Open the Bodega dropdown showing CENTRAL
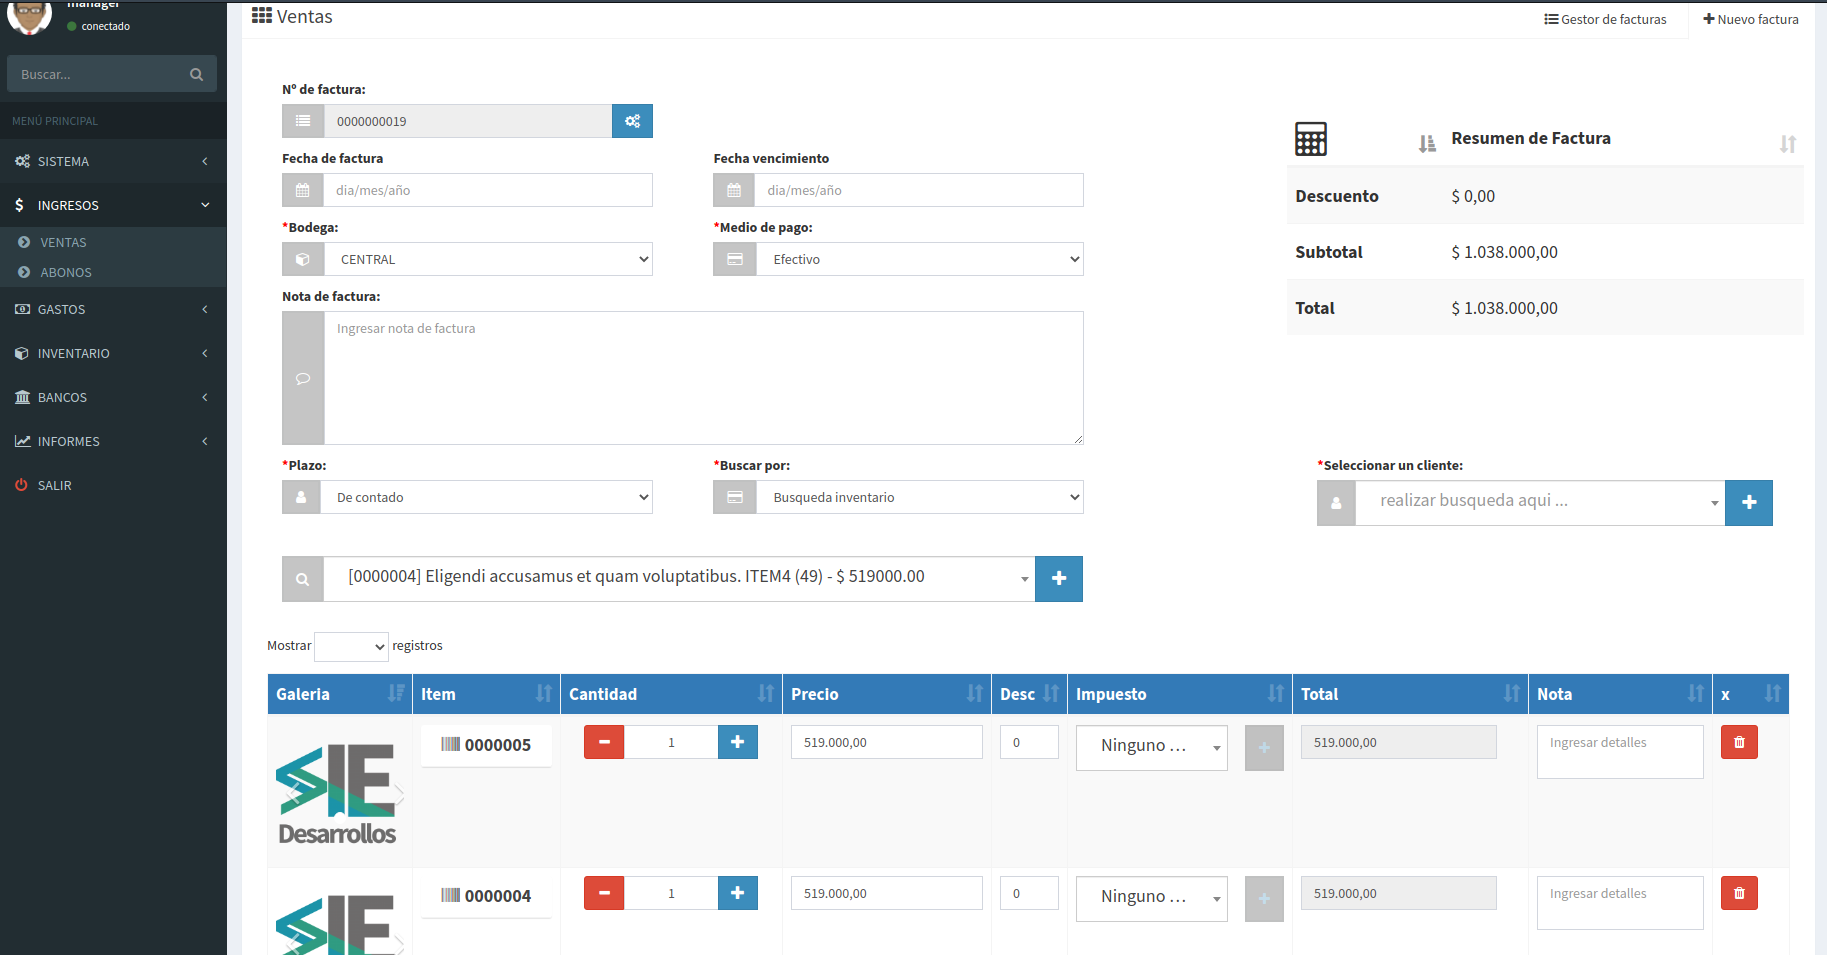The height and width of the screenshot is (955, 1827). [486, 260]
